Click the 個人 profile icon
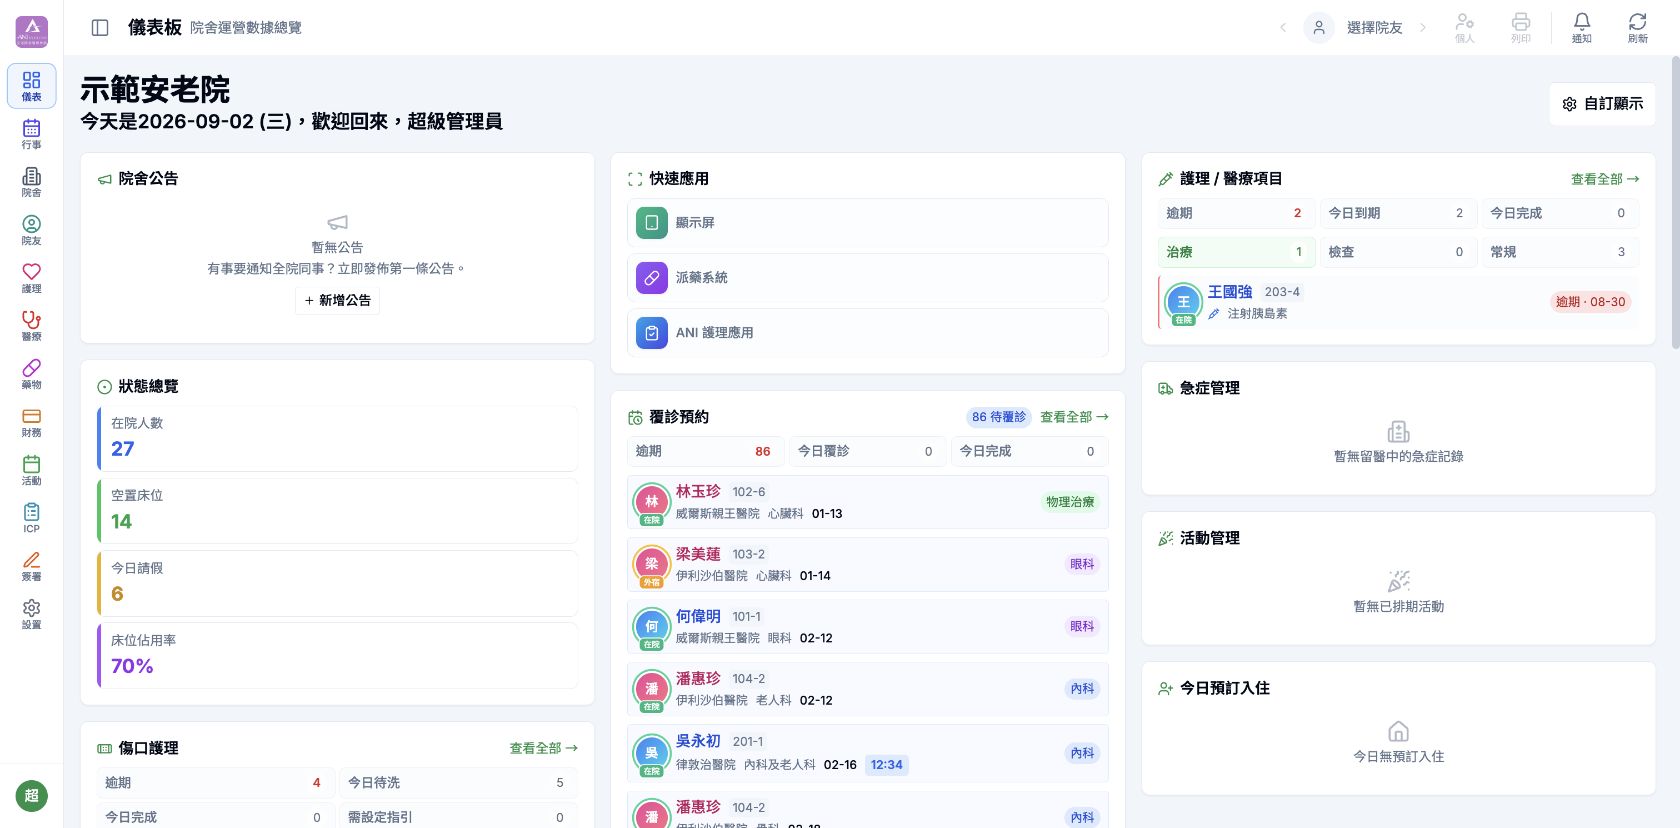Screen dimensions: 1680x828 point(1465,28)
